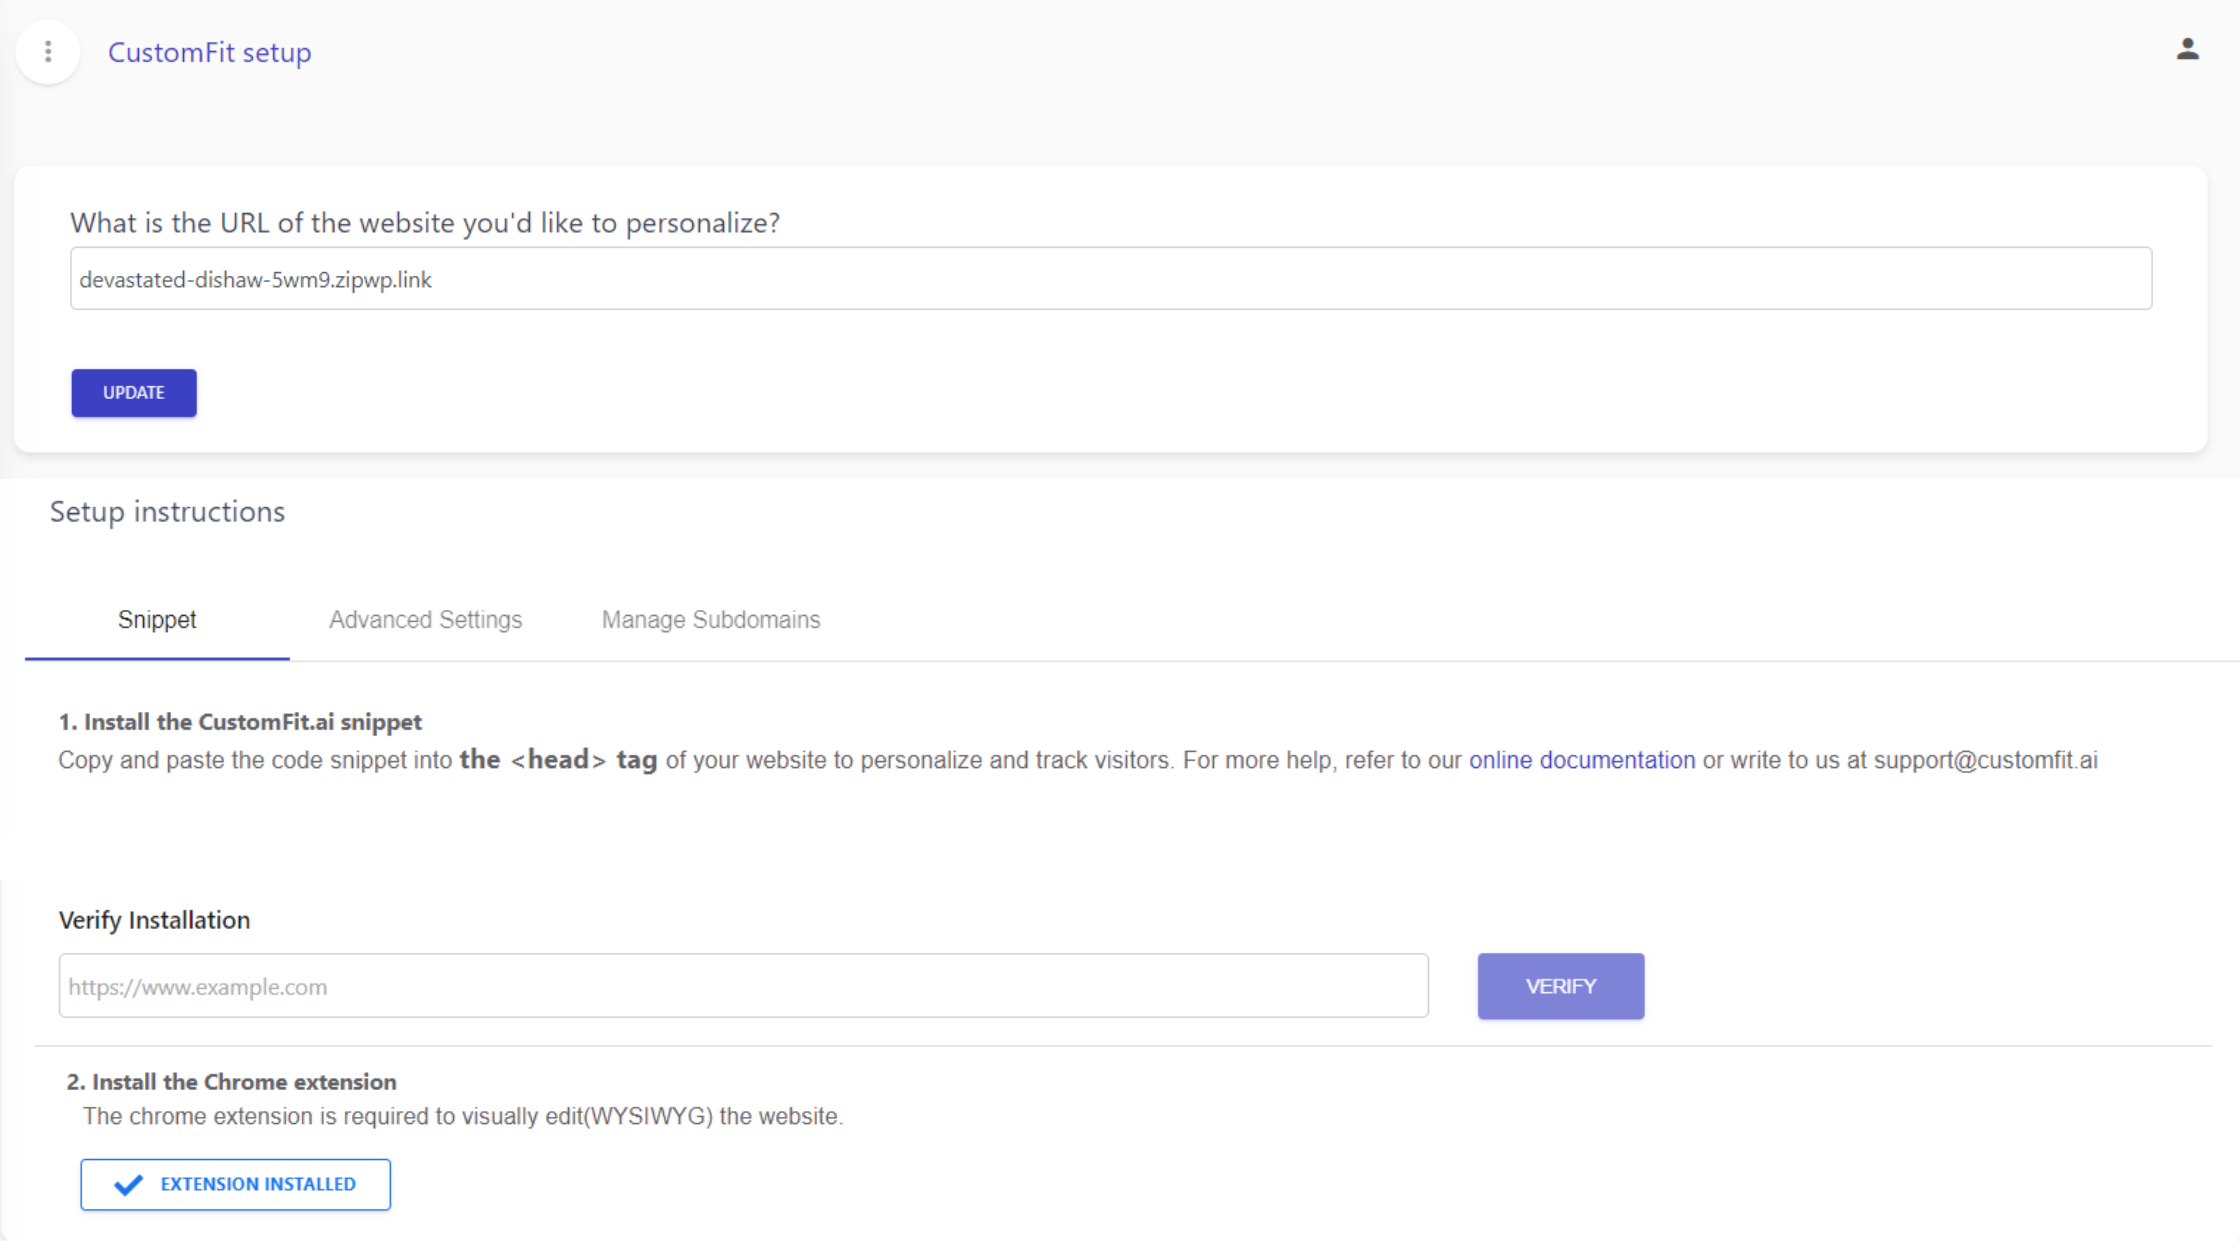Click the head tag bold text
This screenshot has width=2240, height=1260.
558,760
